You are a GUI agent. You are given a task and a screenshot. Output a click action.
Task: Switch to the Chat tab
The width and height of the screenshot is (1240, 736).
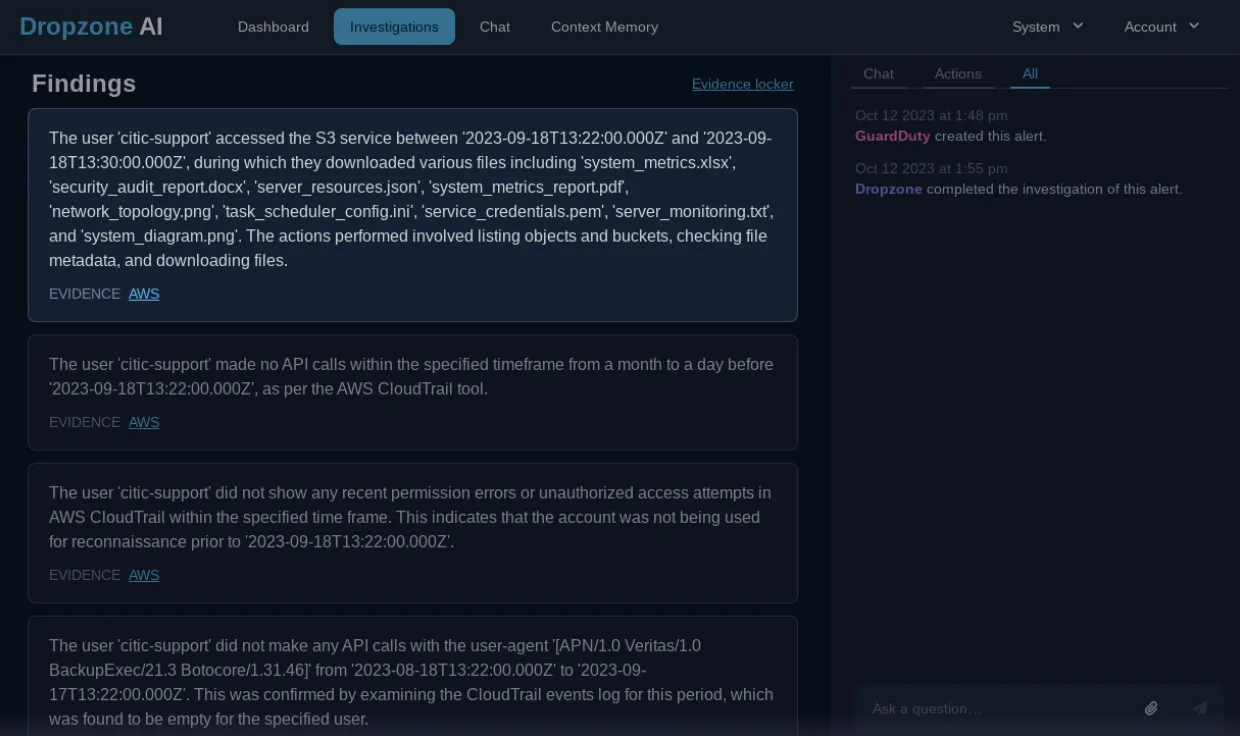878,73
